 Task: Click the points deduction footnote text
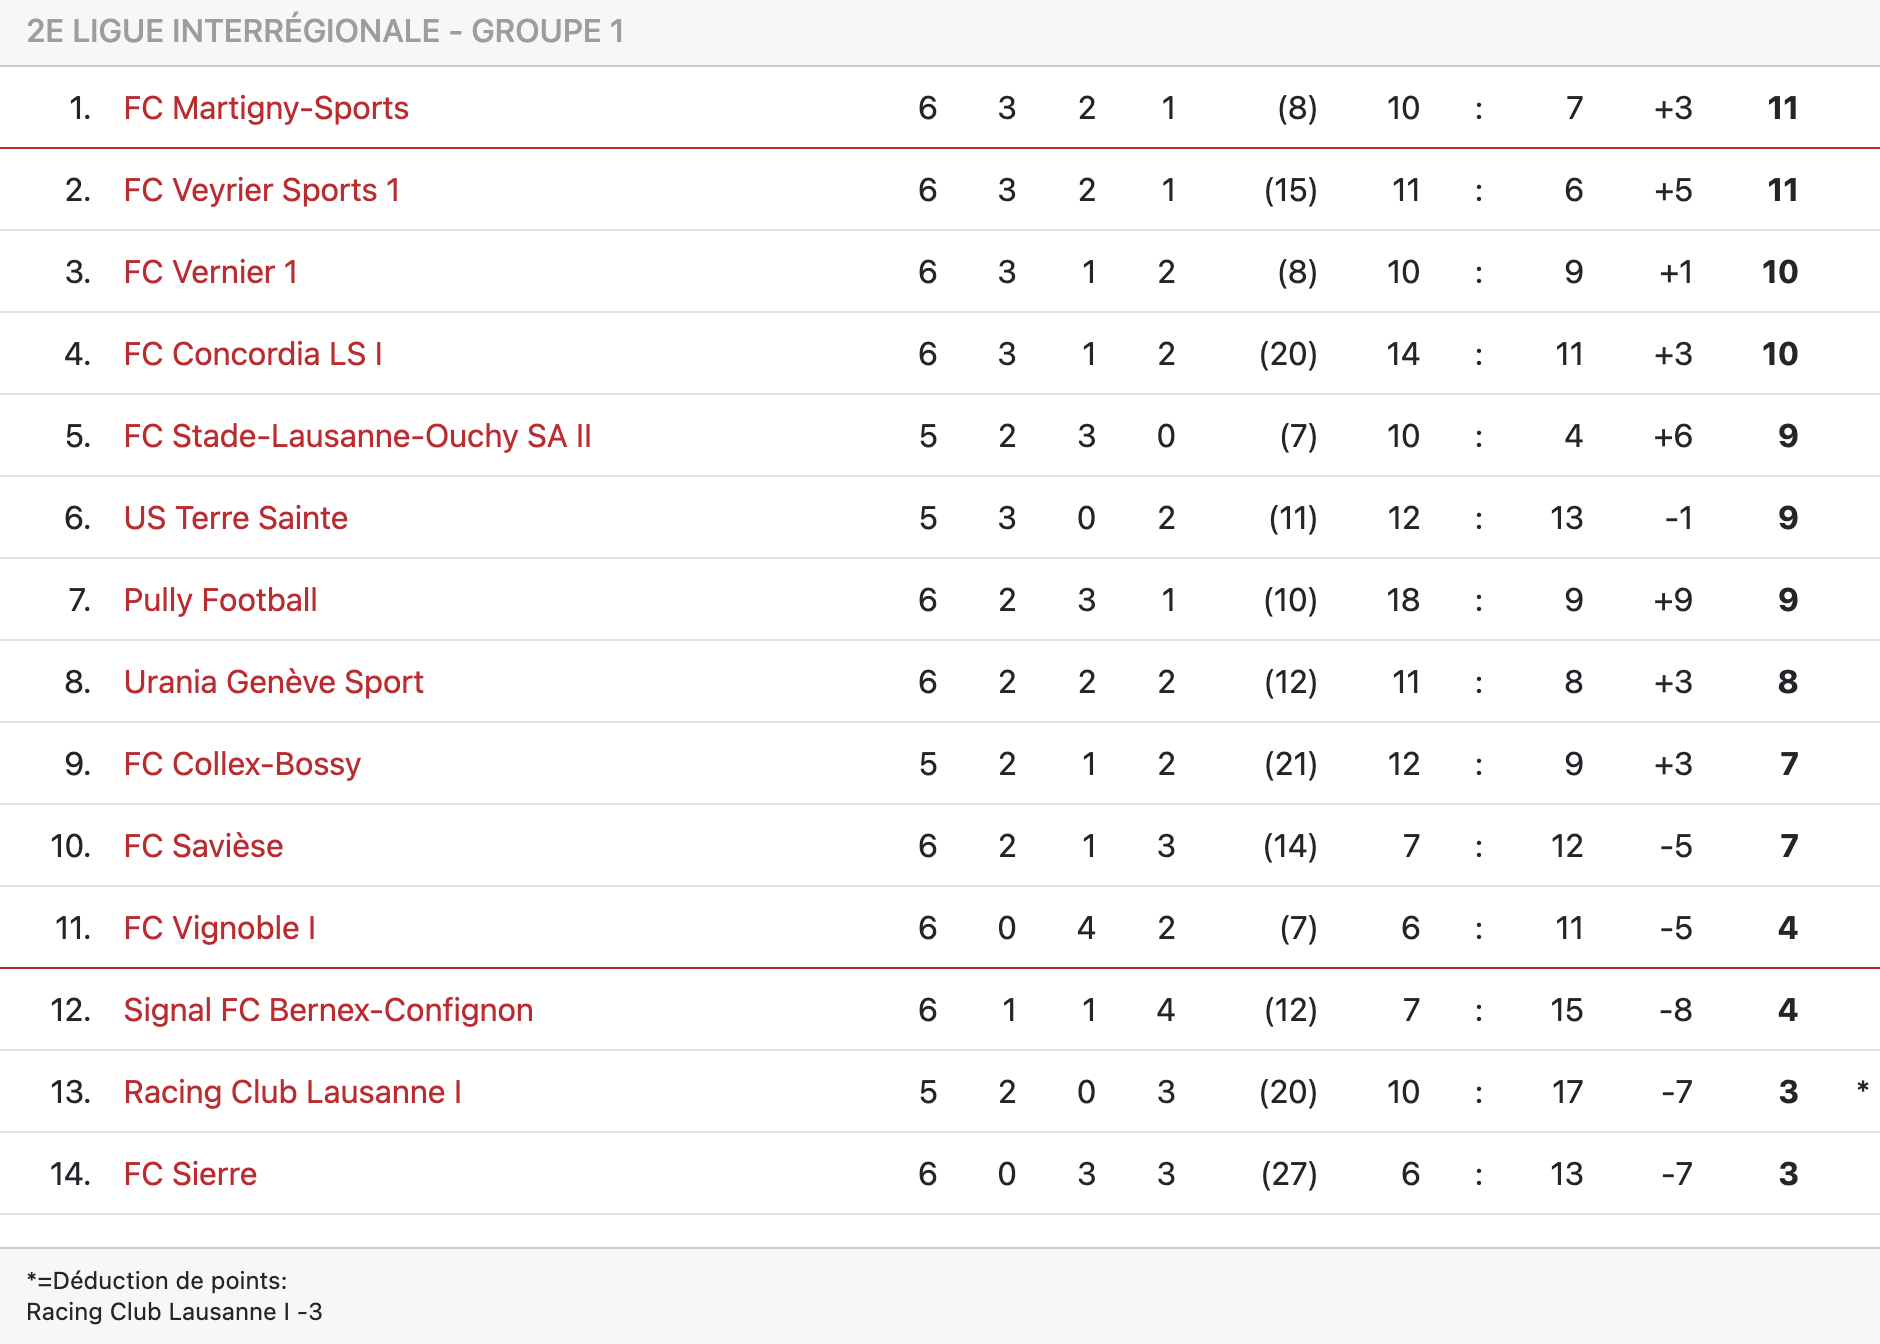[x=174, y=1296]
